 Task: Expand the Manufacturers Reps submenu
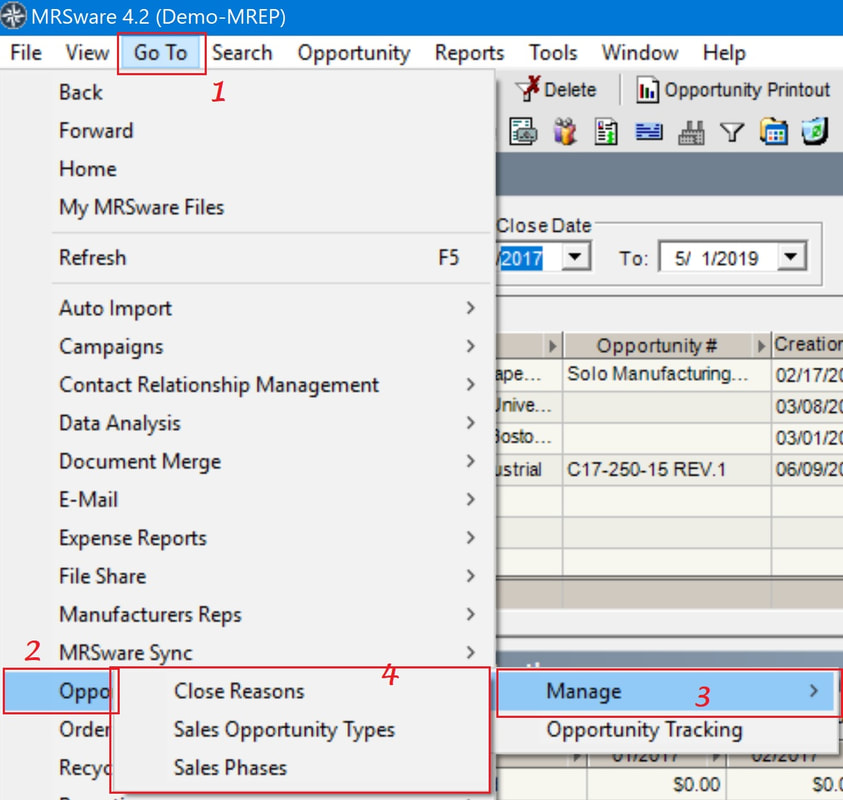[x=247, y=614]
